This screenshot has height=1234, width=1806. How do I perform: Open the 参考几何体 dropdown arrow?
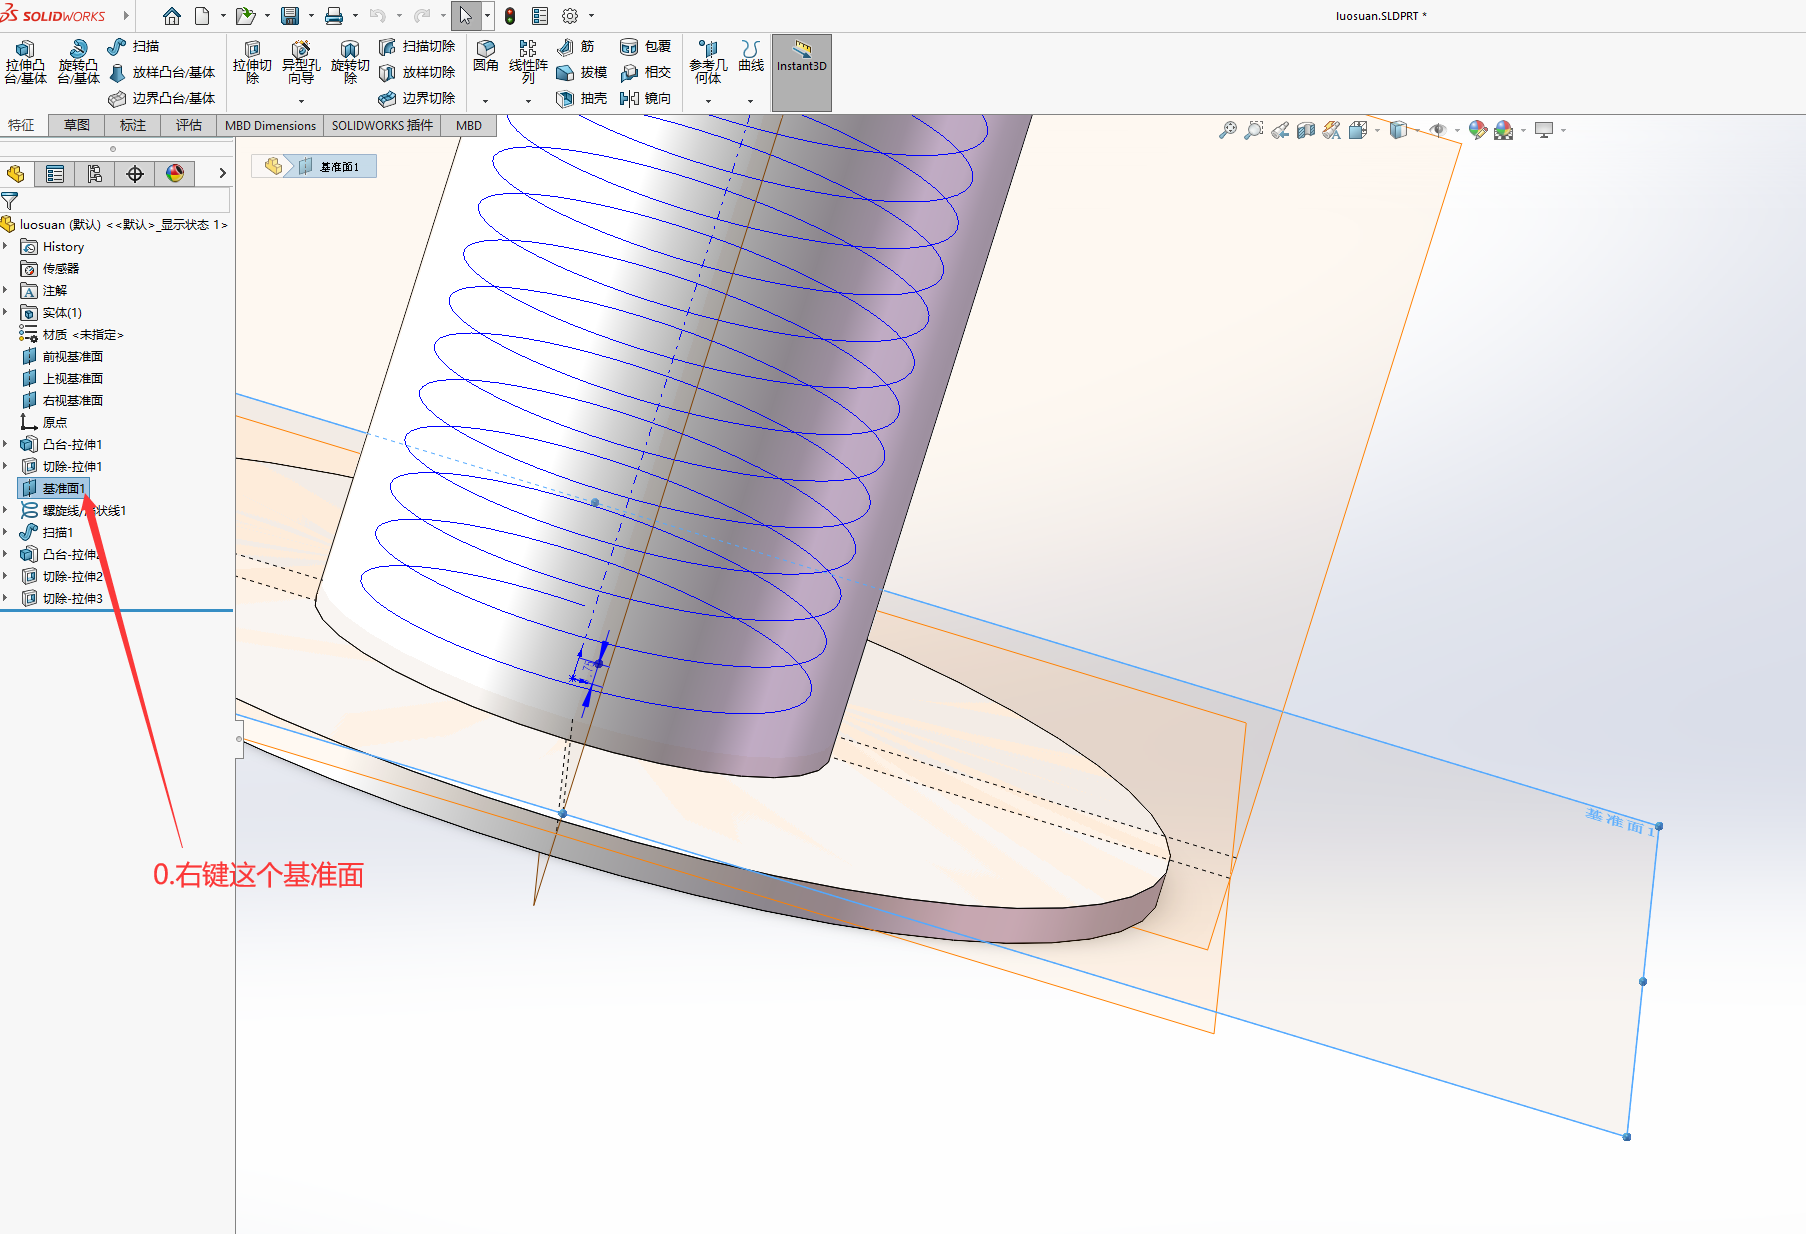tap(708, 101)
